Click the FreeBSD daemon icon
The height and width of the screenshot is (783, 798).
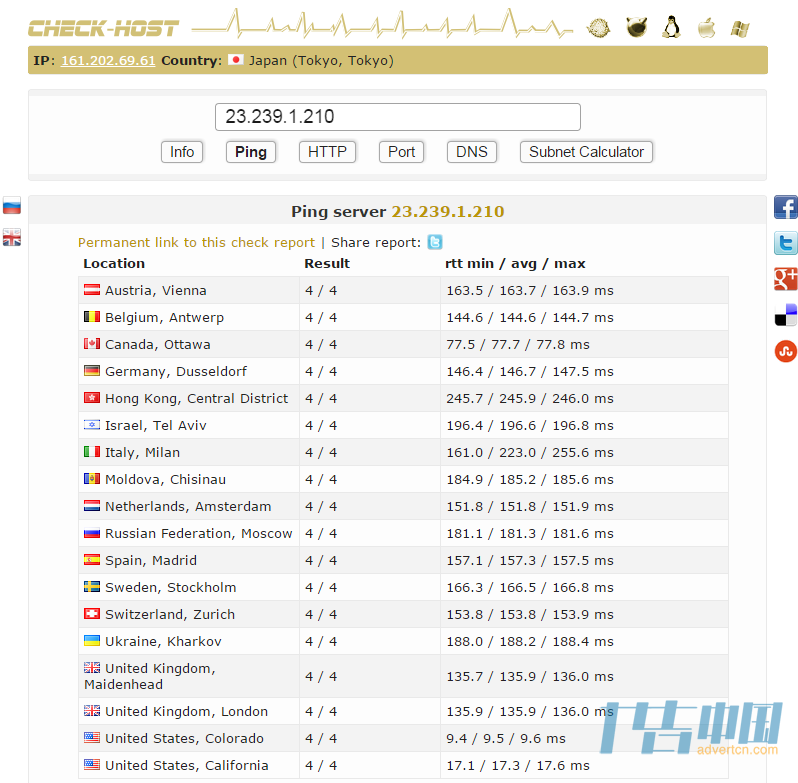pos(636,27)
